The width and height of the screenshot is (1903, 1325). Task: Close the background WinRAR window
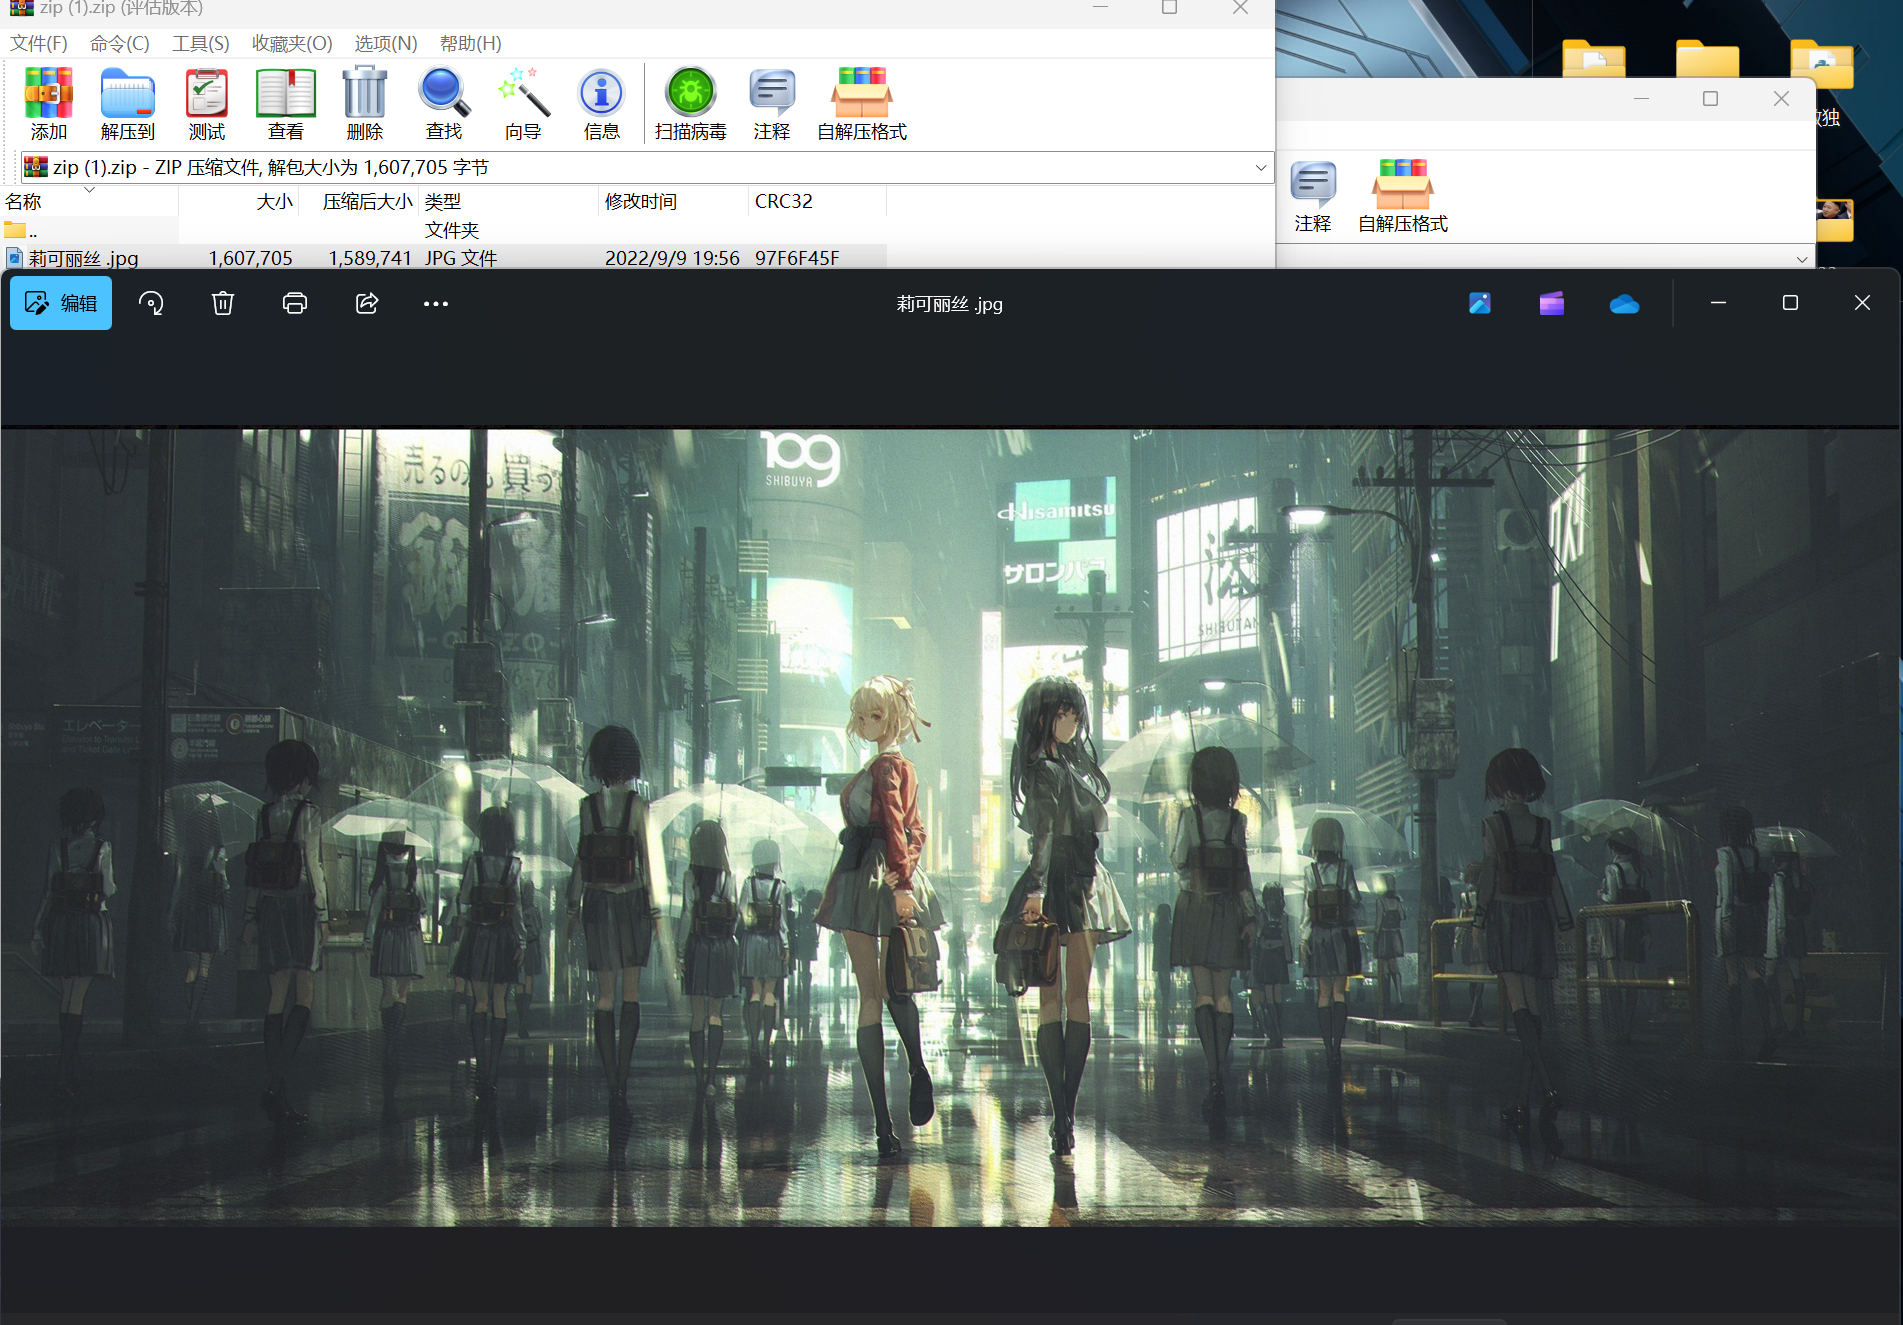coord(1781,98)
